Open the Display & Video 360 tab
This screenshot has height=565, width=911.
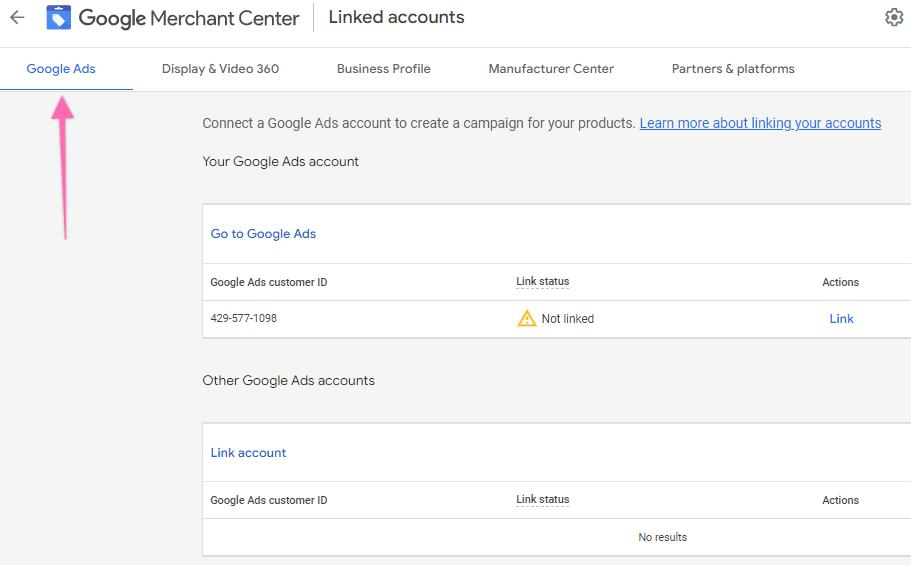(220, 69)
